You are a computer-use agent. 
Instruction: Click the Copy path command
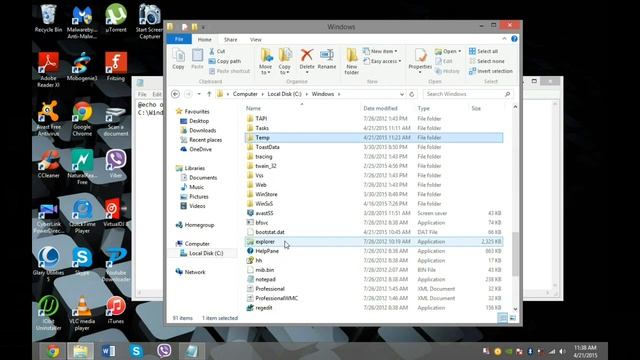(225, 61)
